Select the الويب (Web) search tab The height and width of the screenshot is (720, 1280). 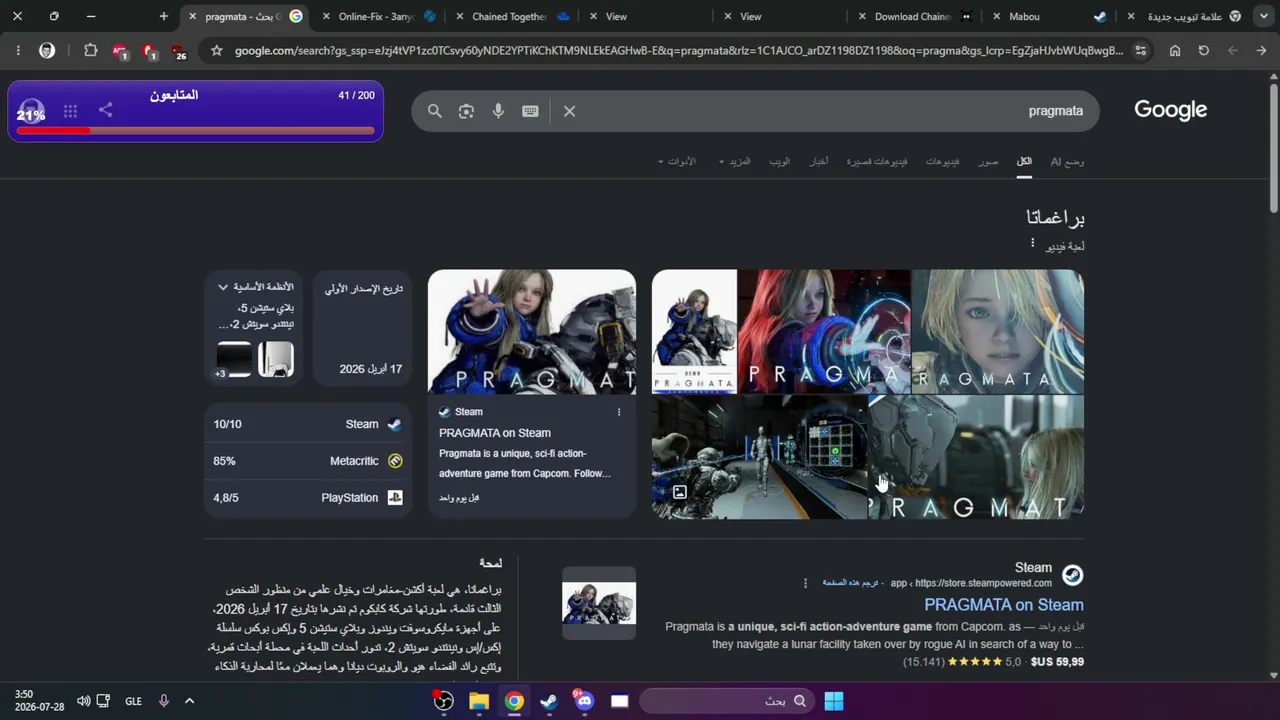pos(779,161)
